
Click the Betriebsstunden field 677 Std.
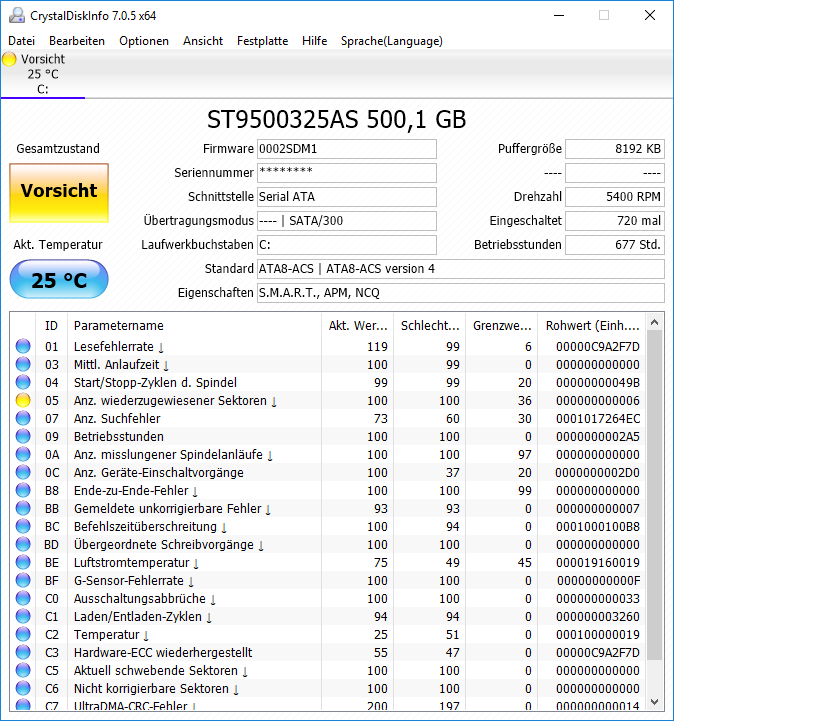coord(615,245)
